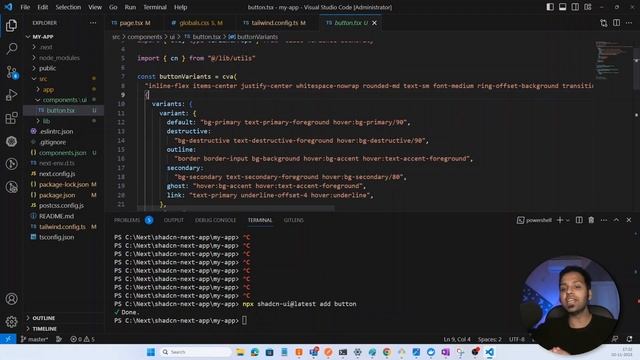Click Spaces: 2 indentation in status bar
This screenshot has width=640, height=360.
tap(489, 339)
